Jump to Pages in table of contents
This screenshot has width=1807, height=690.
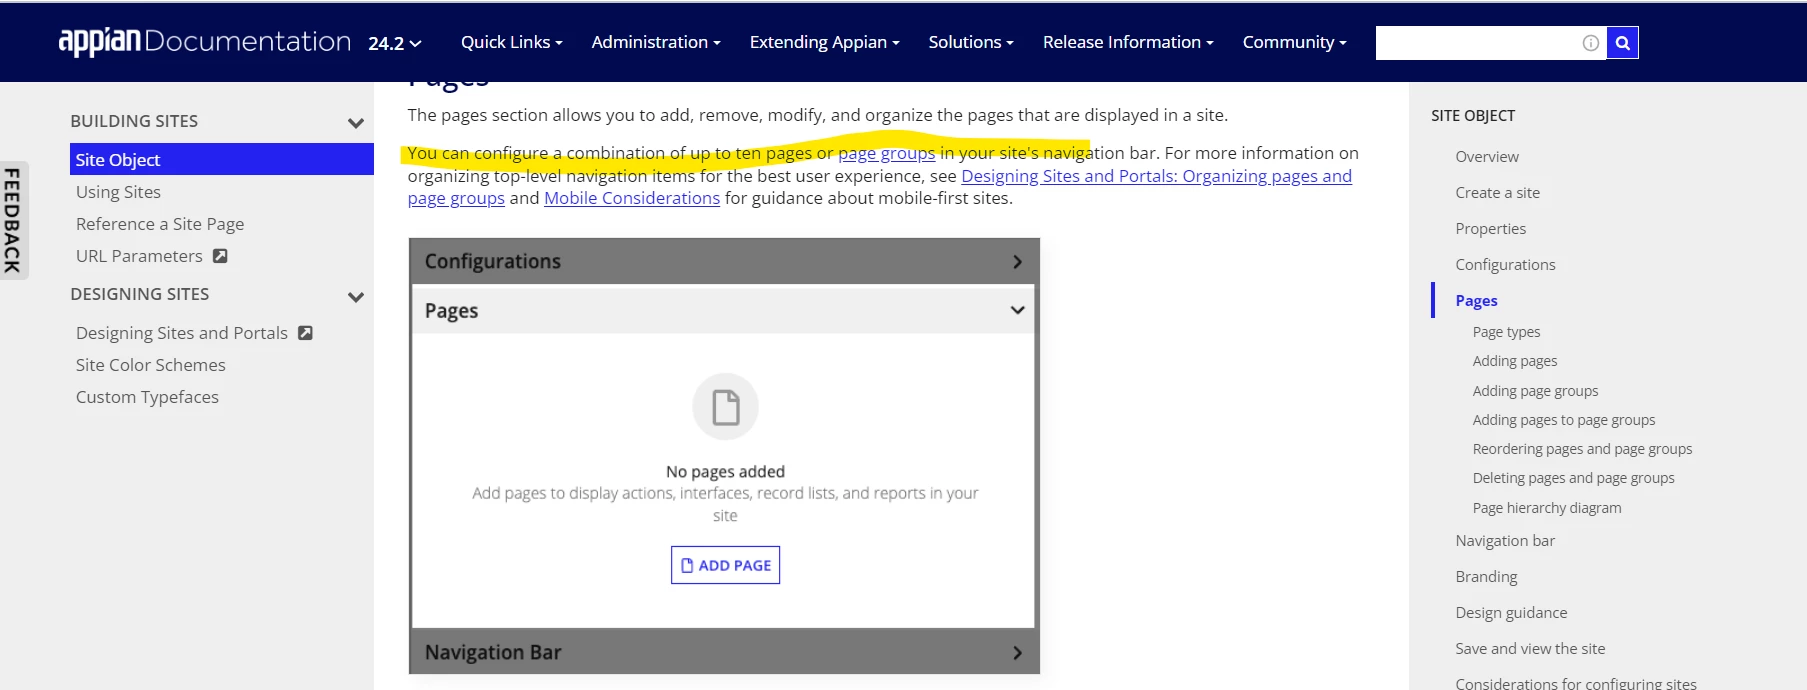(x=1476, y=301)
